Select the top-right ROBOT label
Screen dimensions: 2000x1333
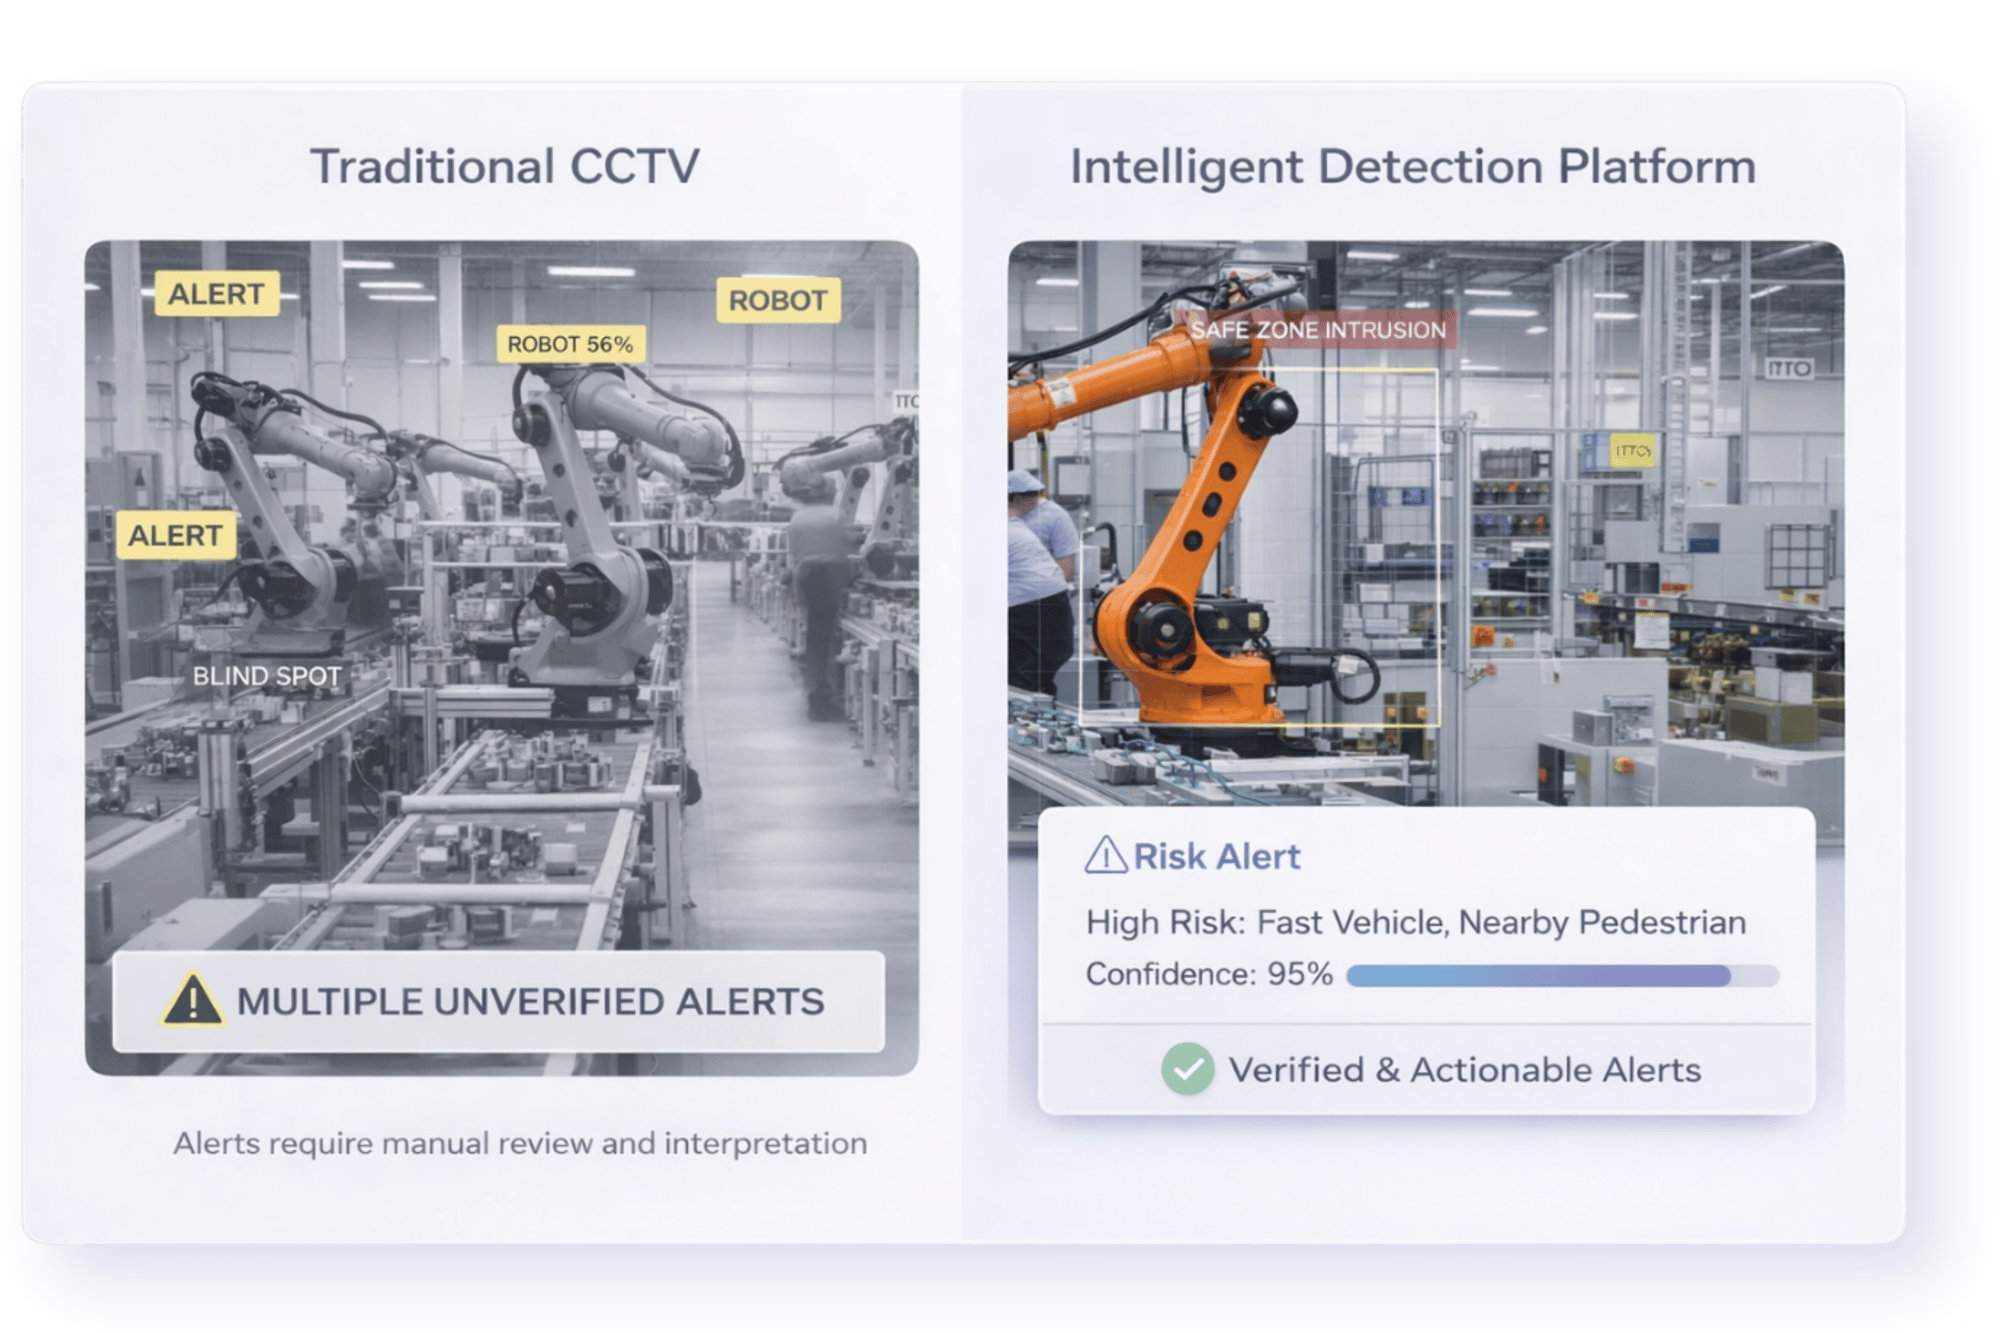pyautogui.click(x=777, y=300)
